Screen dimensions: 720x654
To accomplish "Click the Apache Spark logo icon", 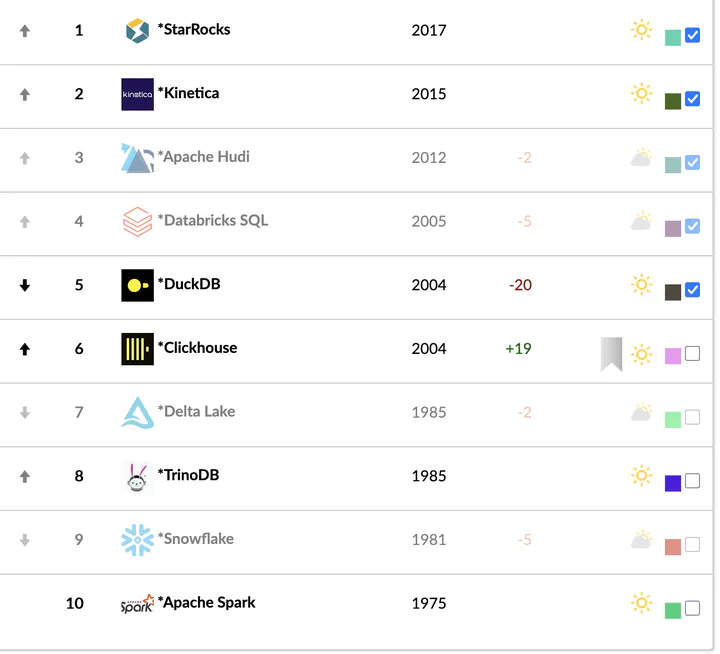I will point(137,604).
